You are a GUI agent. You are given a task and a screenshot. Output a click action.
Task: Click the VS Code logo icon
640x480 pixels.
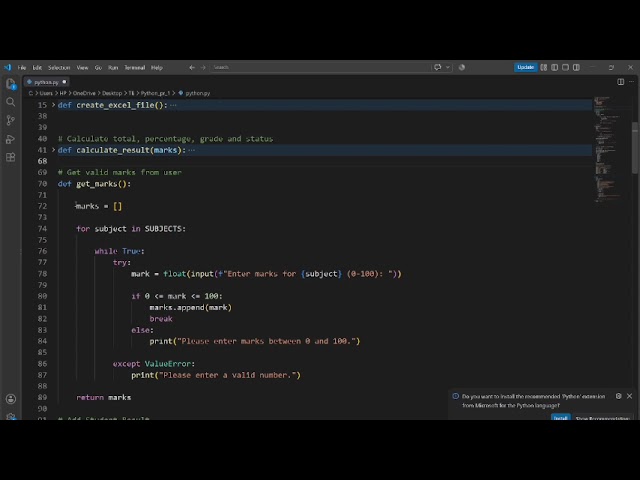(x=7, y=67)
